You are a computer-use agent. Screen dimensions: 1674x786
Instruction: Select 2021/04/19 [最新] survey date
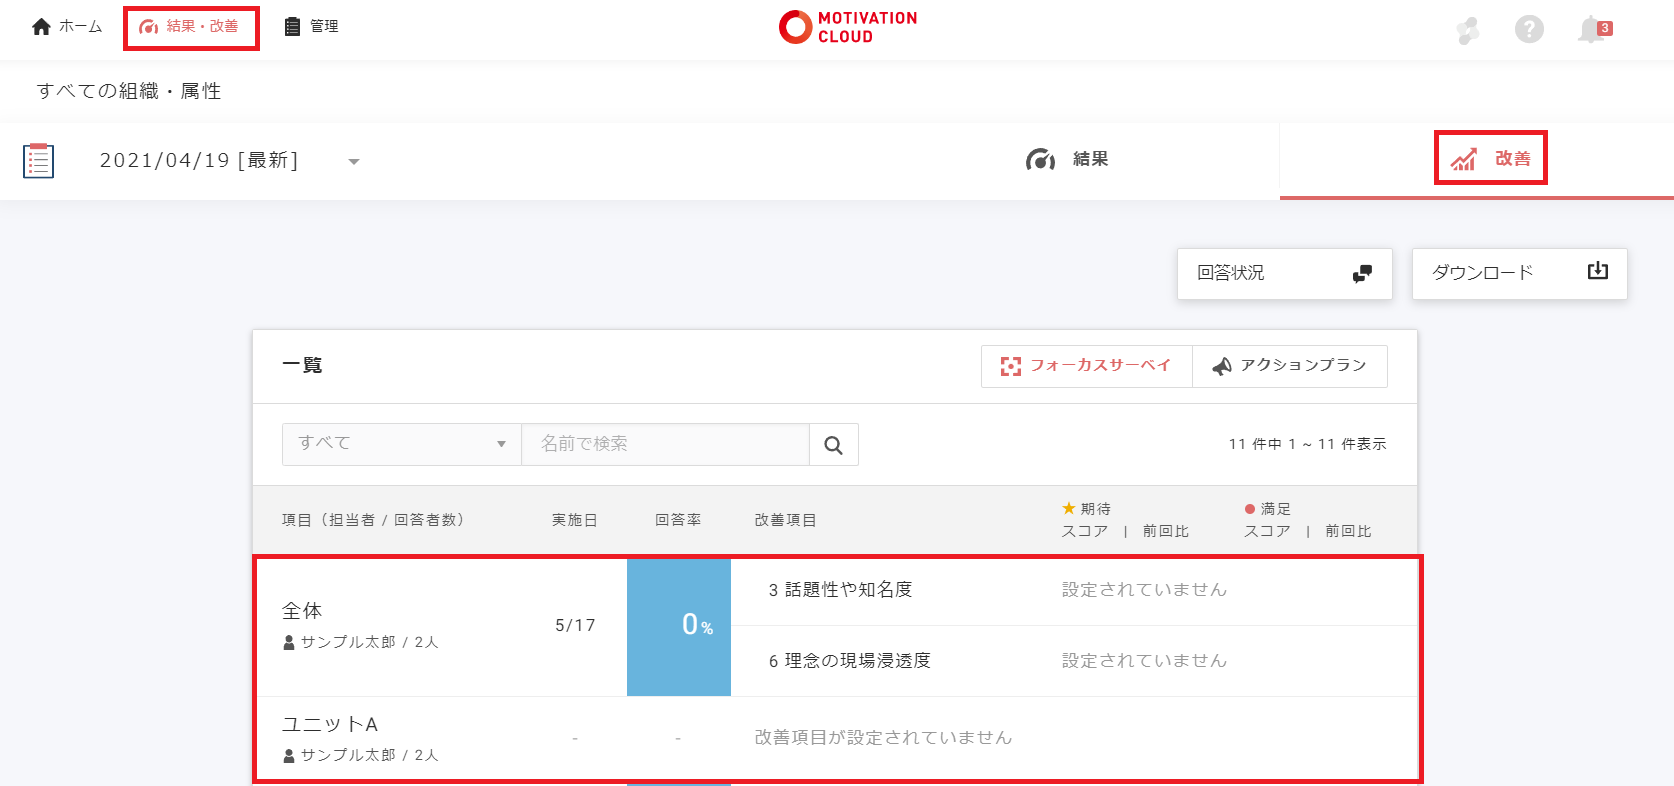click(199, 160)
